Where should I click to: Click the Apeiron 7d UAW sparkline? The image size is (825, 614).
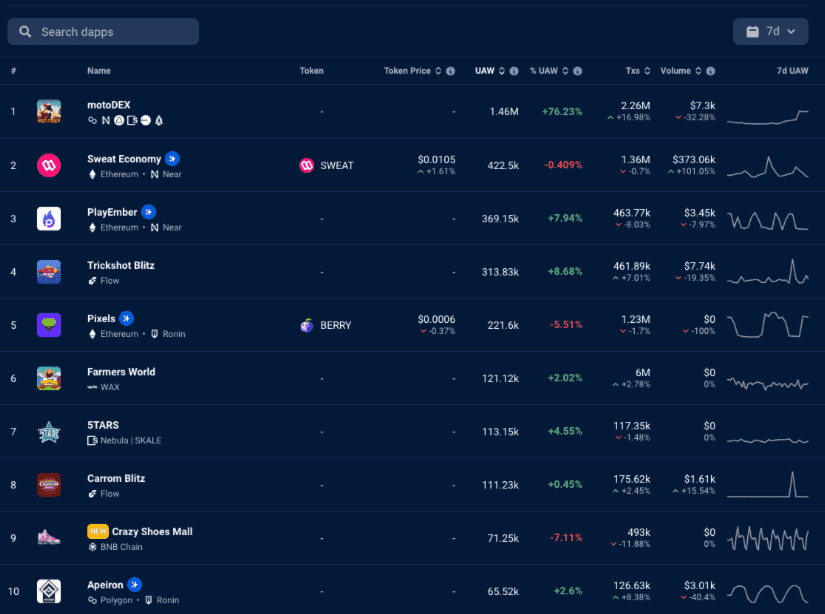pyautogui.click(x=768, y=593)
